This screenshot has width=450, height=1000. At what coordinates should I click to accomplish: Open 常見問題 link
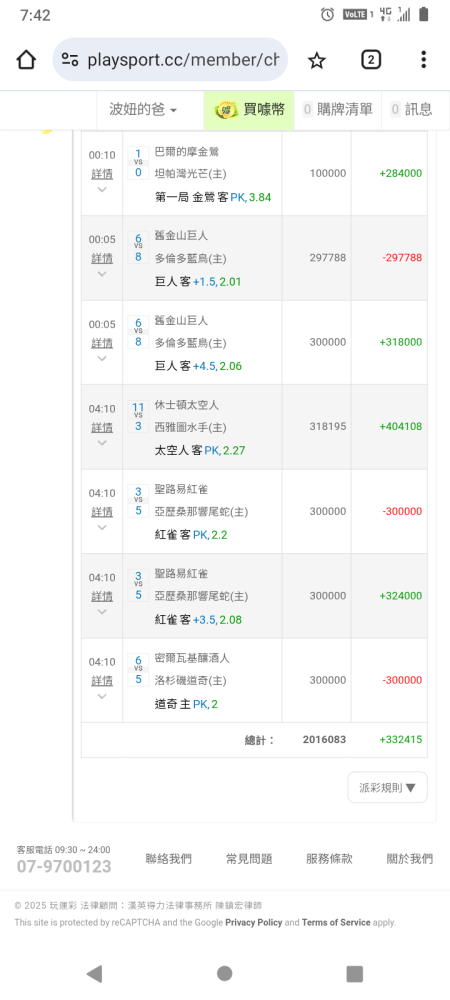click(x=249, y=859)
